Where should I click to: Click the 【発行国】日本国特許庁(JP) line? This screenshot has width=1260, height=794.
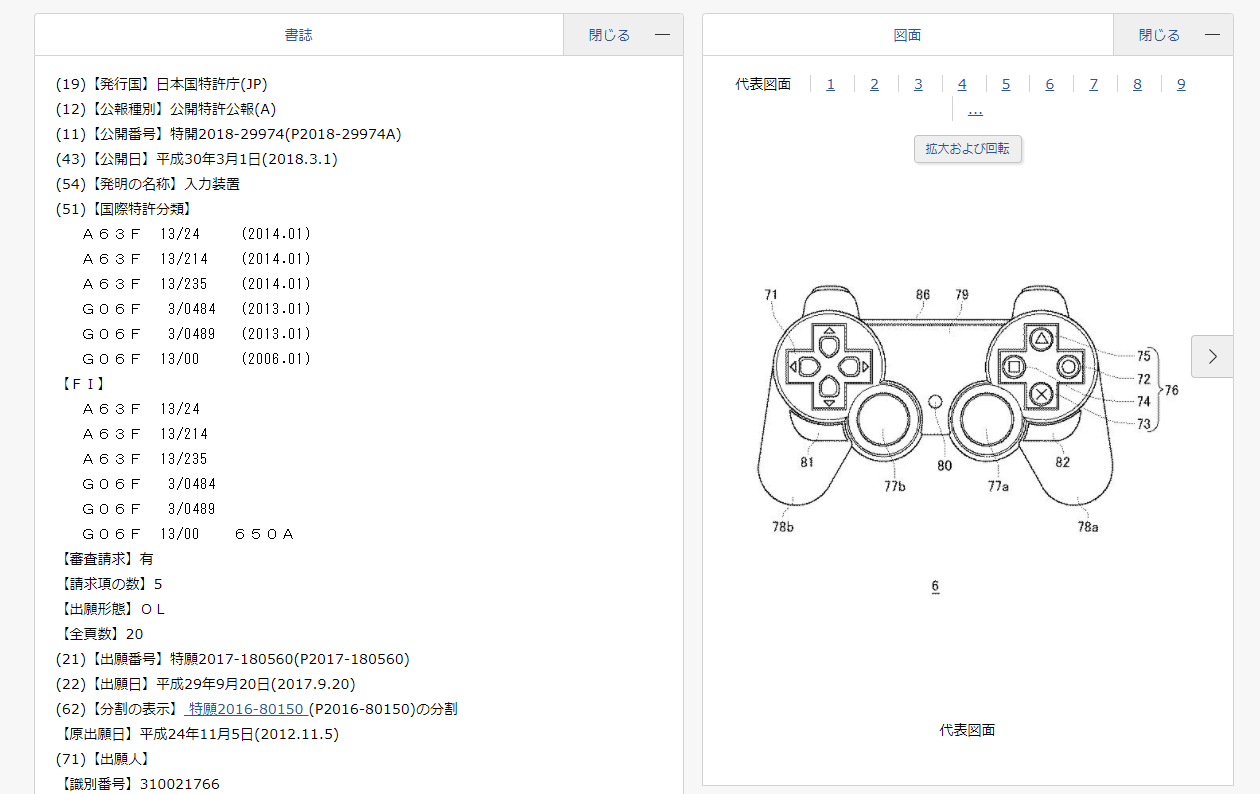pyautogui.click(x=162, y=84)
